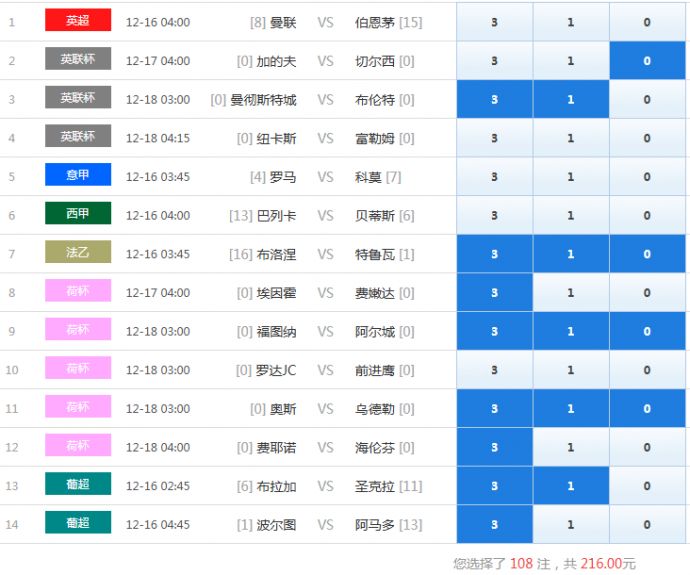The height and width of the screenshot is (575, 690).
Task: Unselect the 3 option for 布洛涅 vs 特鲁瓦
Action: click(494, 254)
